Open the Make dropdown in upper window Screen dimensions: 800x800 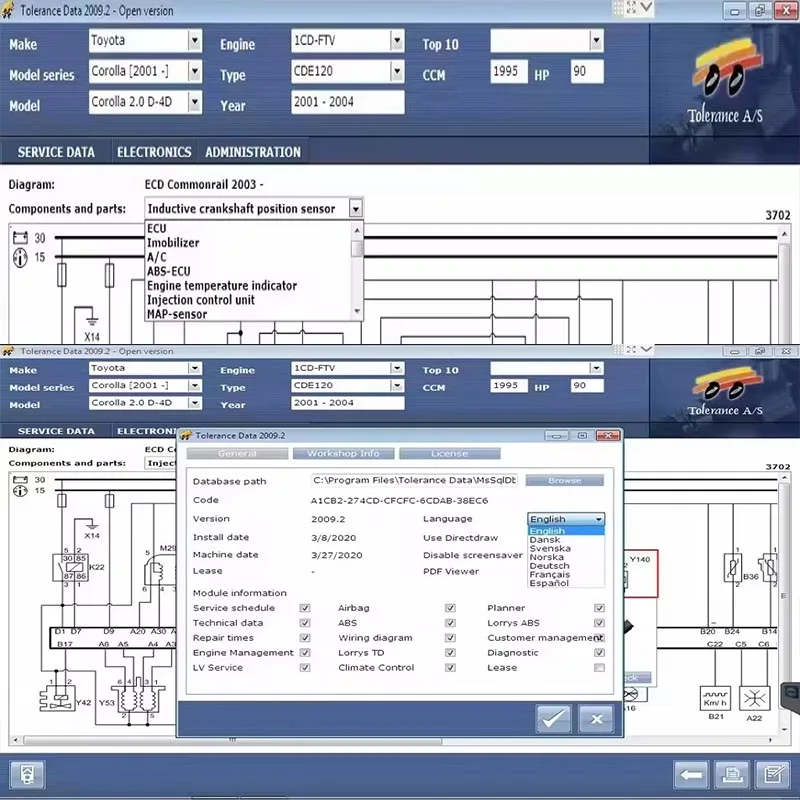tap(195, 40)
